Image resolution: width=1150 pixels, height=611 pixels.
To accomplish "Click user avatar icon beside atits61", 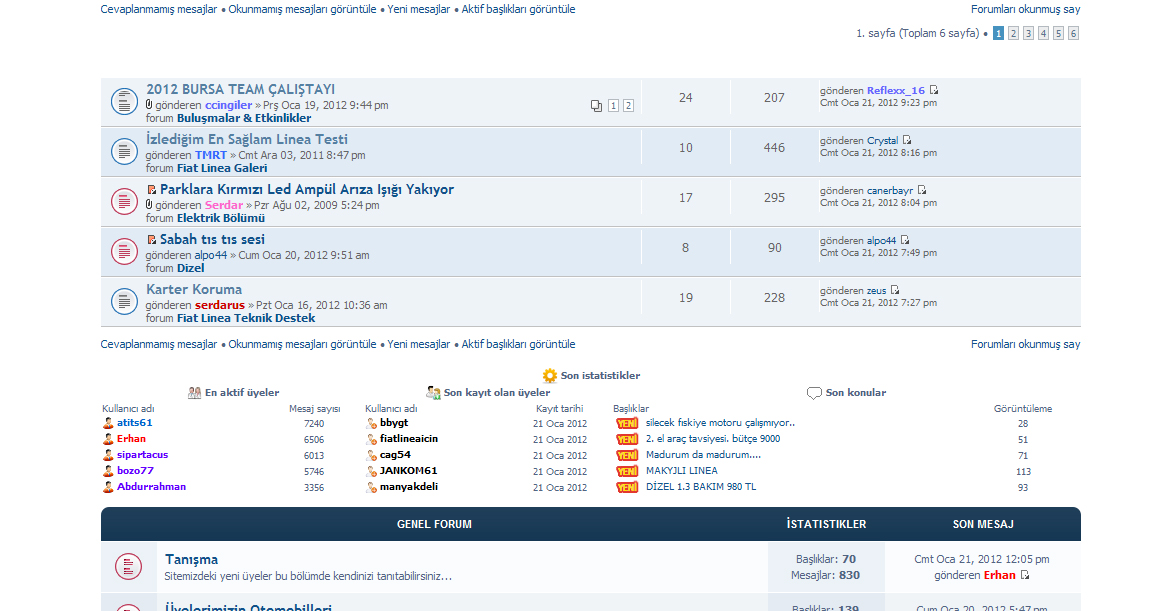I will (x=108, y=423).
